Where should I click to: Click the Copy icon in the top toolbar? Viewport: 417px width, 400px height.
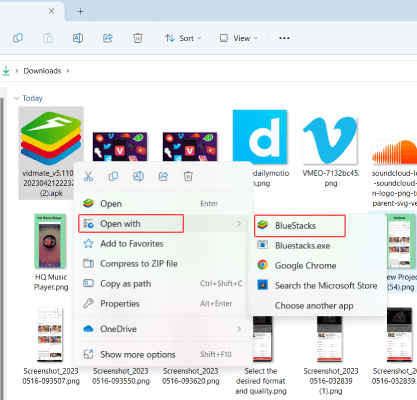tap(18, 38)
